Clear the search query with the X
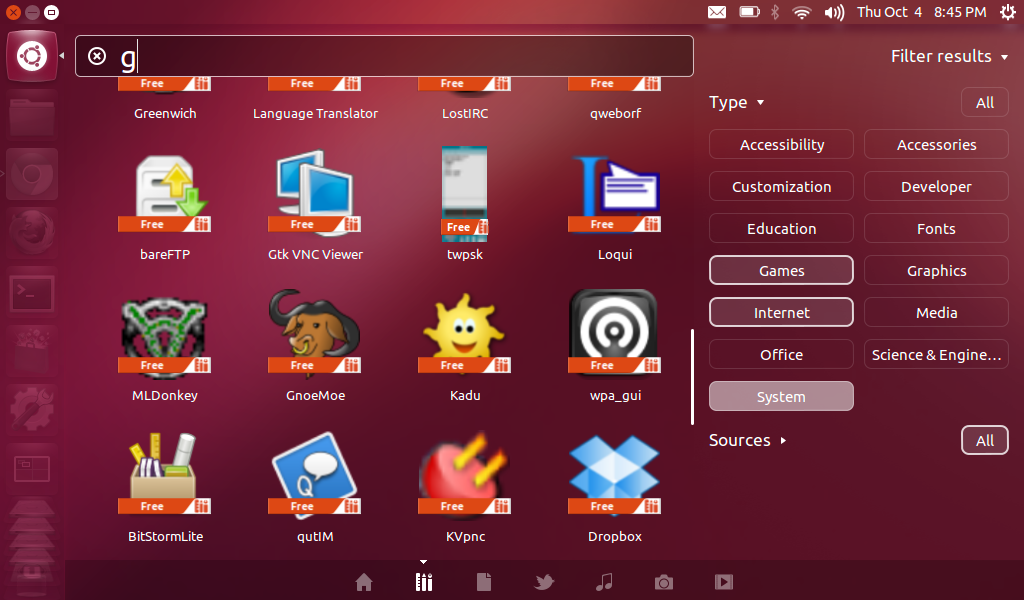This screenshot has height=600, width=1024. [97, 56]
